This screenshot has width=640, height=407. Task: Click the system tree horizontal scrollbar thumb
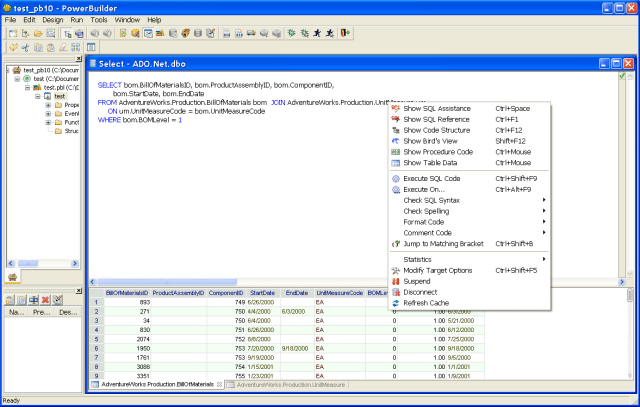tap(28, 264)
